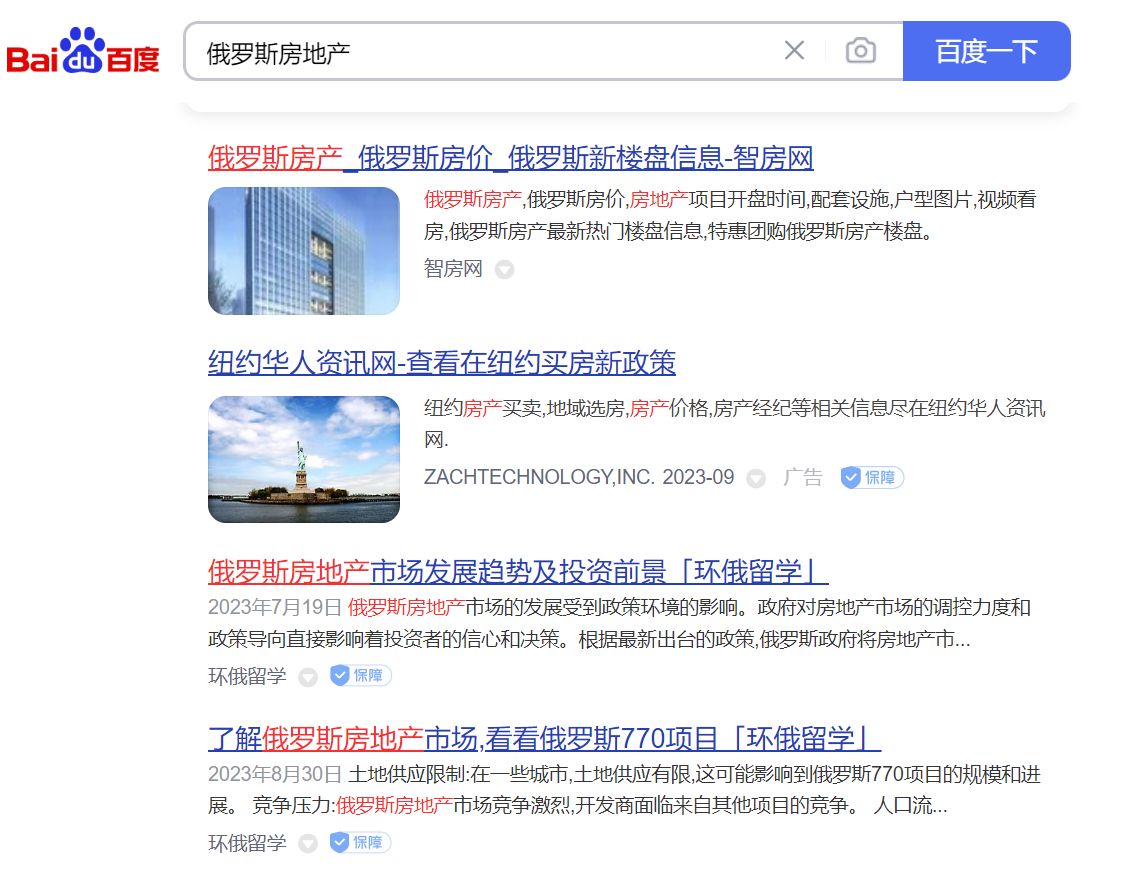Click the 智房网 source name

click(453, 269)
